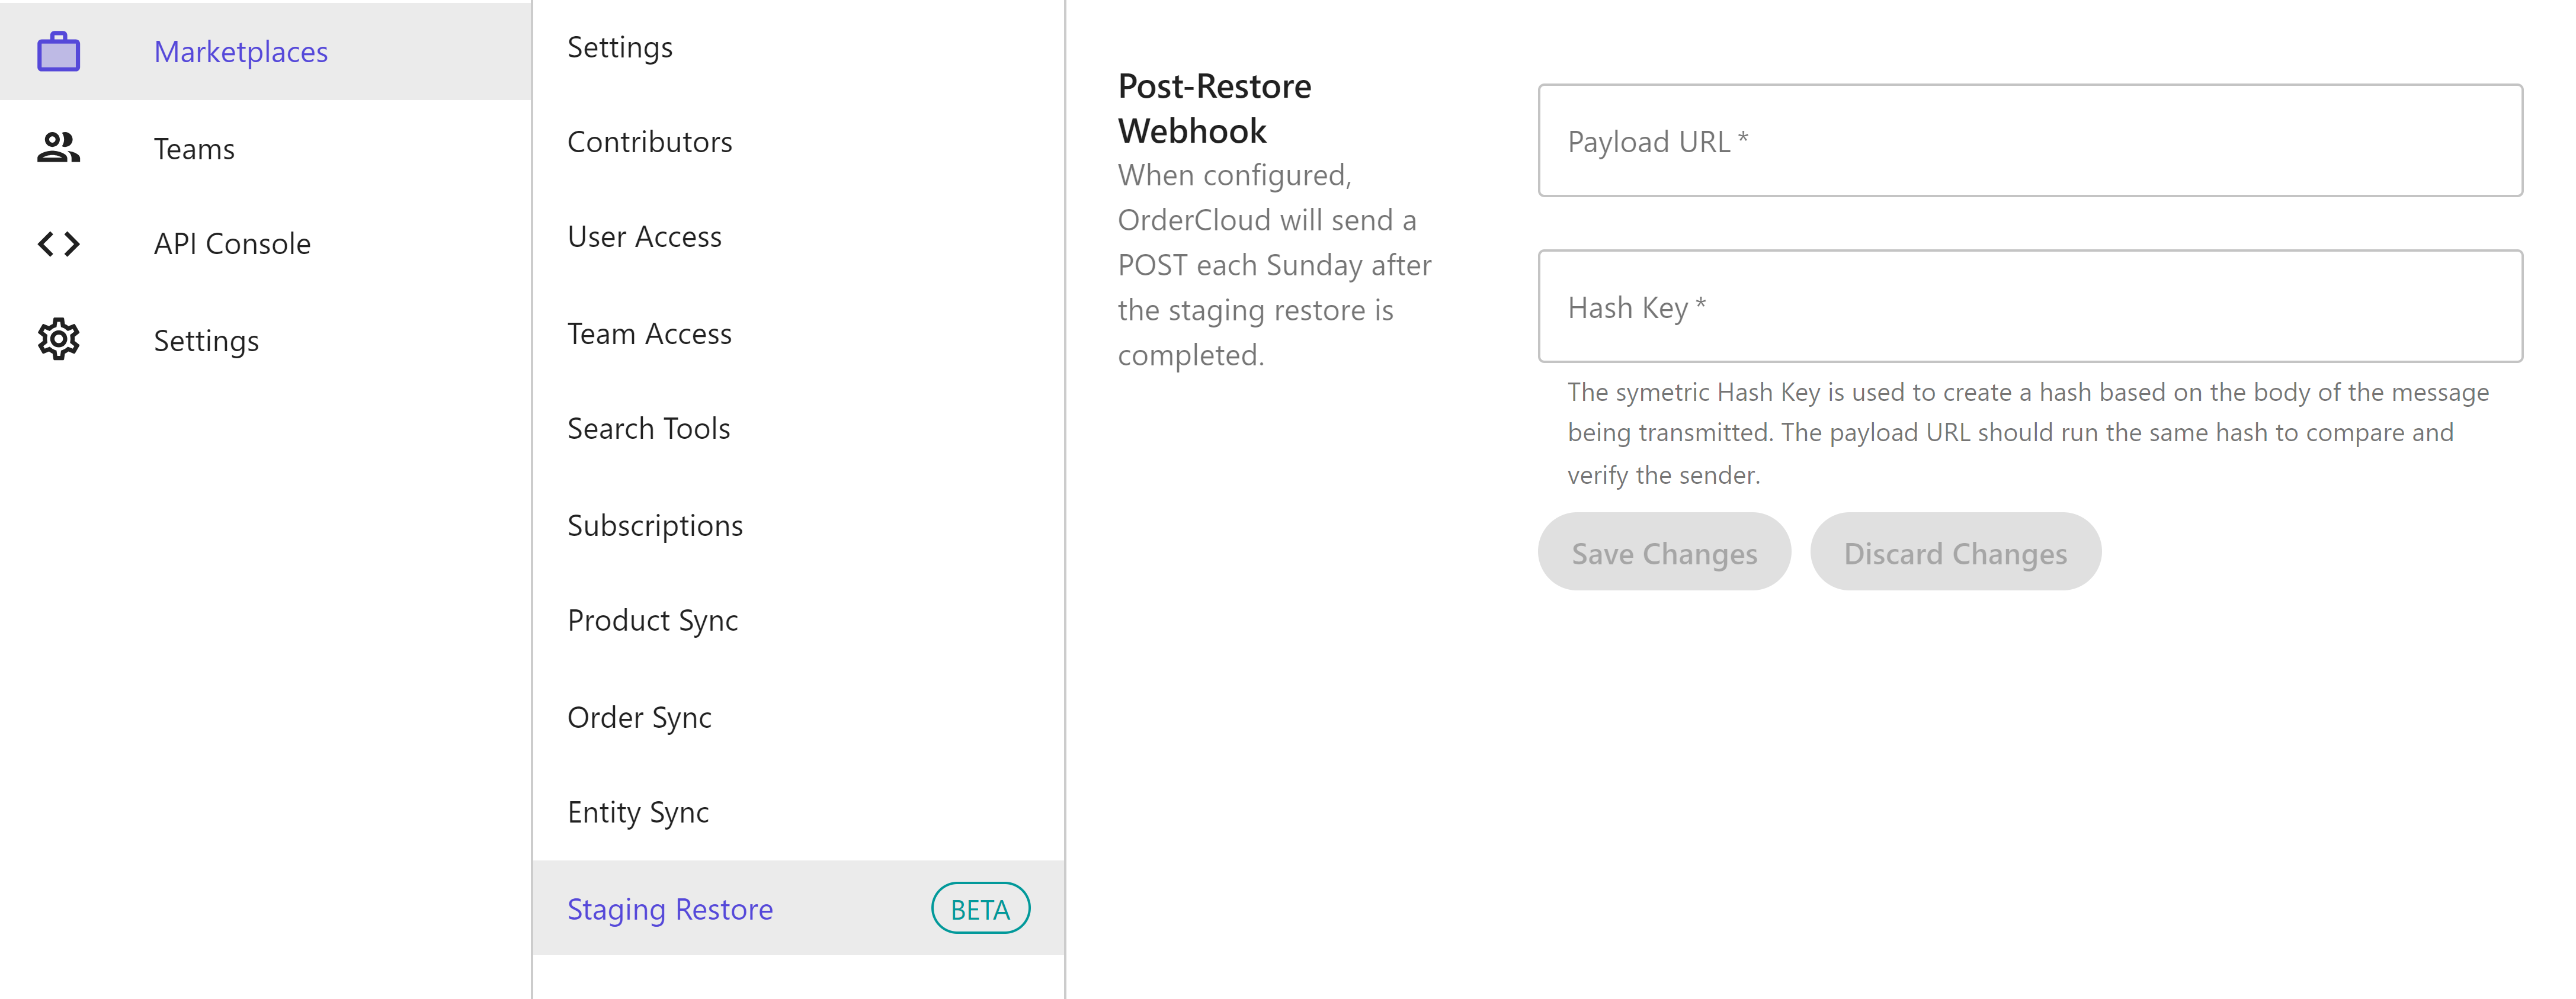
Task: Click the Settings gear icon
Action: click(59, 340)
